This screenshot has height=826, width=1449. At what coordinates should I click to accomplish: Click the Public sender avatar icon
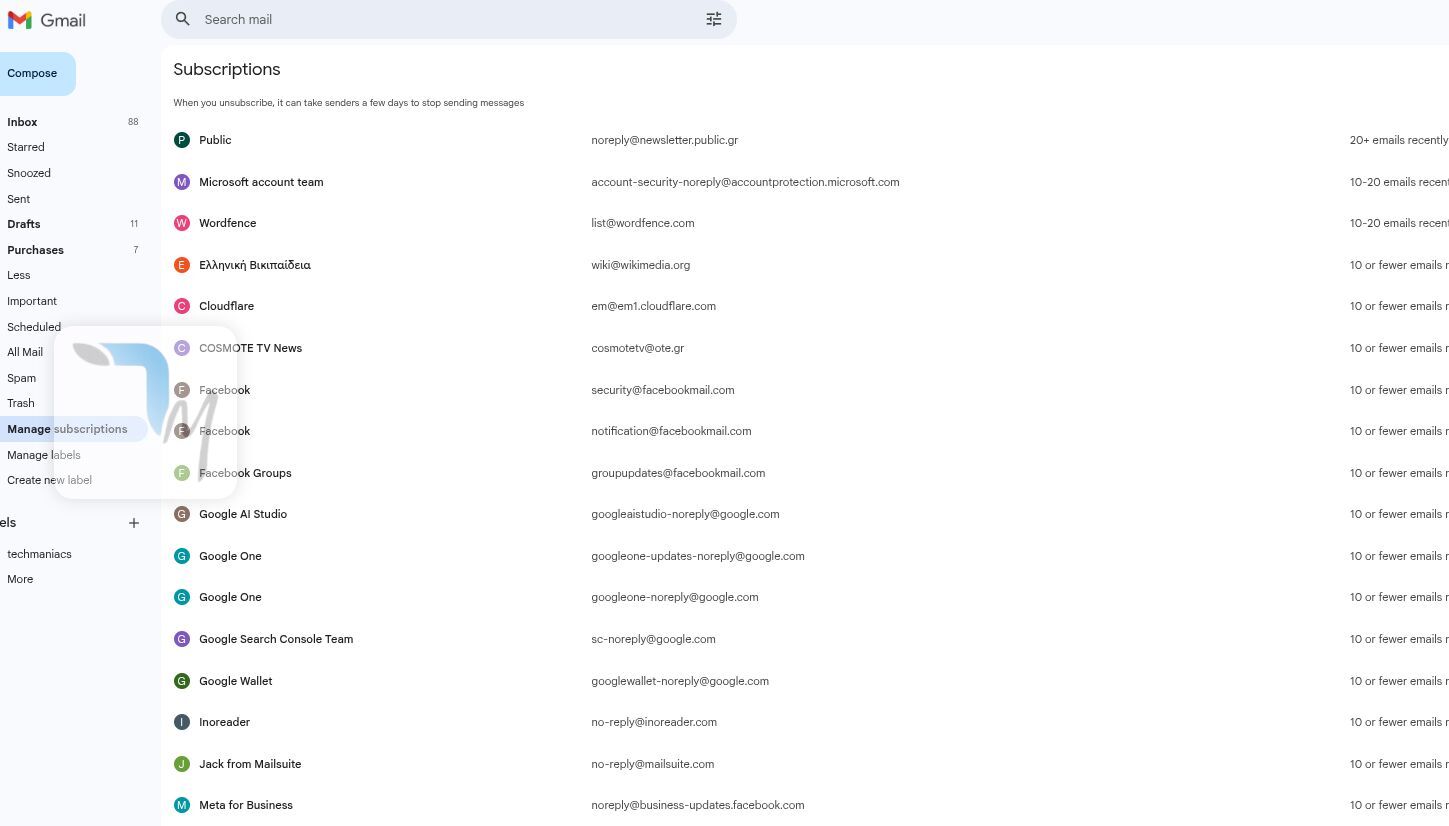[x=182, y=140]
